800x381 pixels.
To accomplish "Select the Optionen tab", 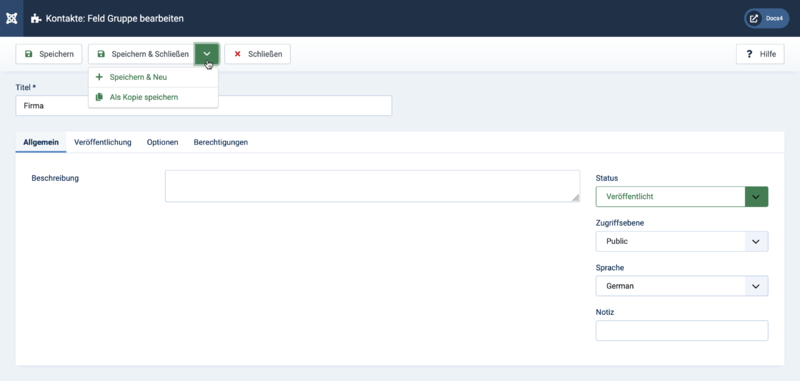I will [x=162, y=142].
